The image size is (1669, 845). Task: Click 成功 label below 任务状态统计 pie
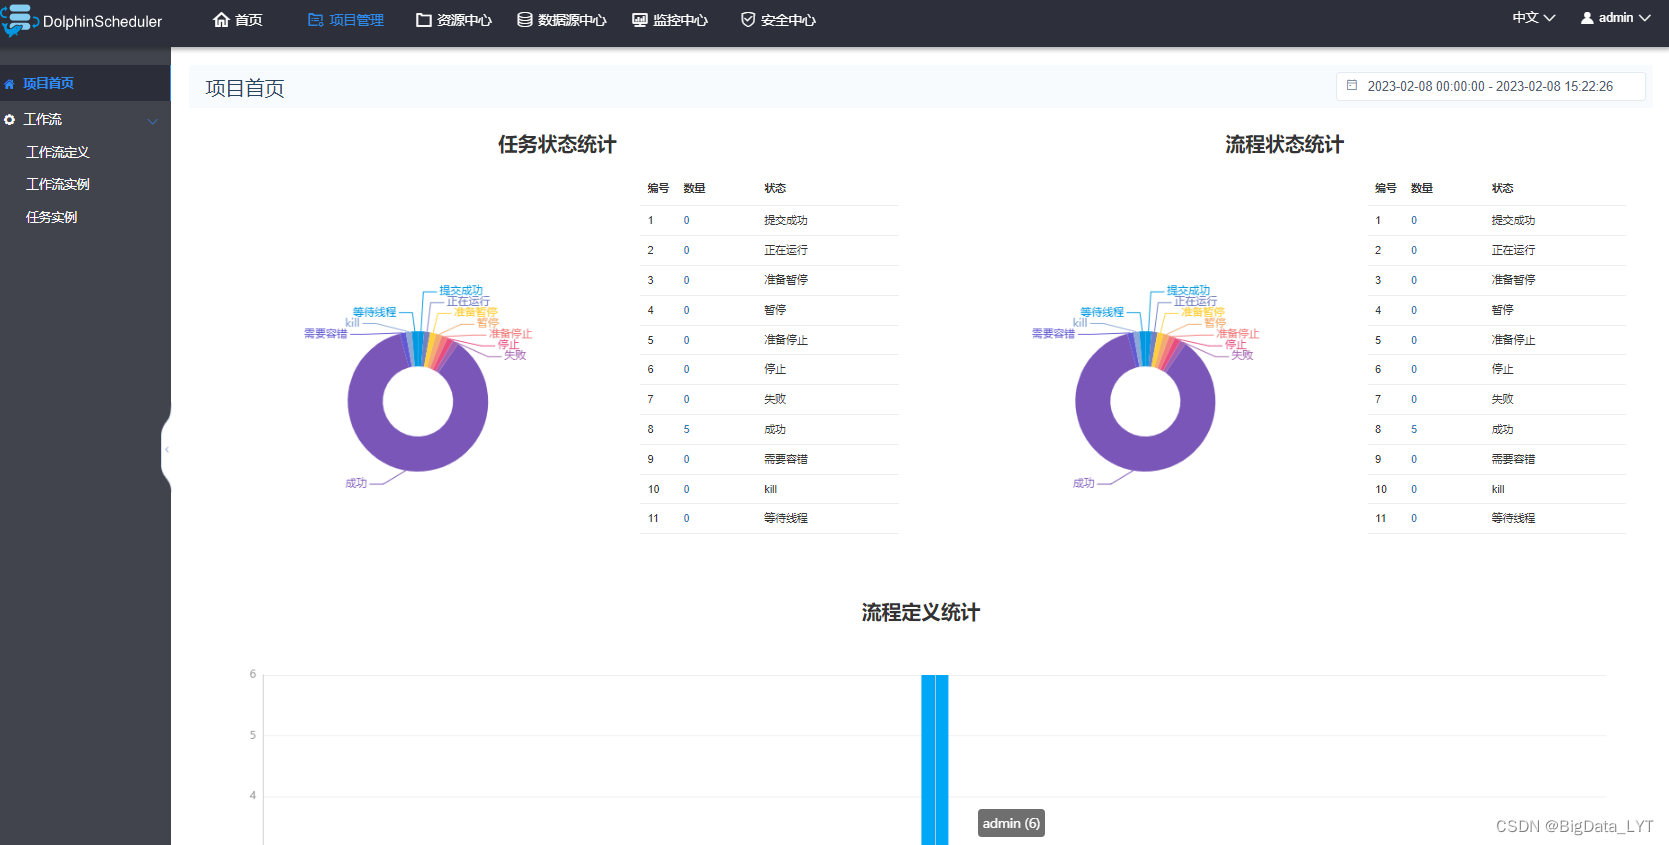click(356, 483)
